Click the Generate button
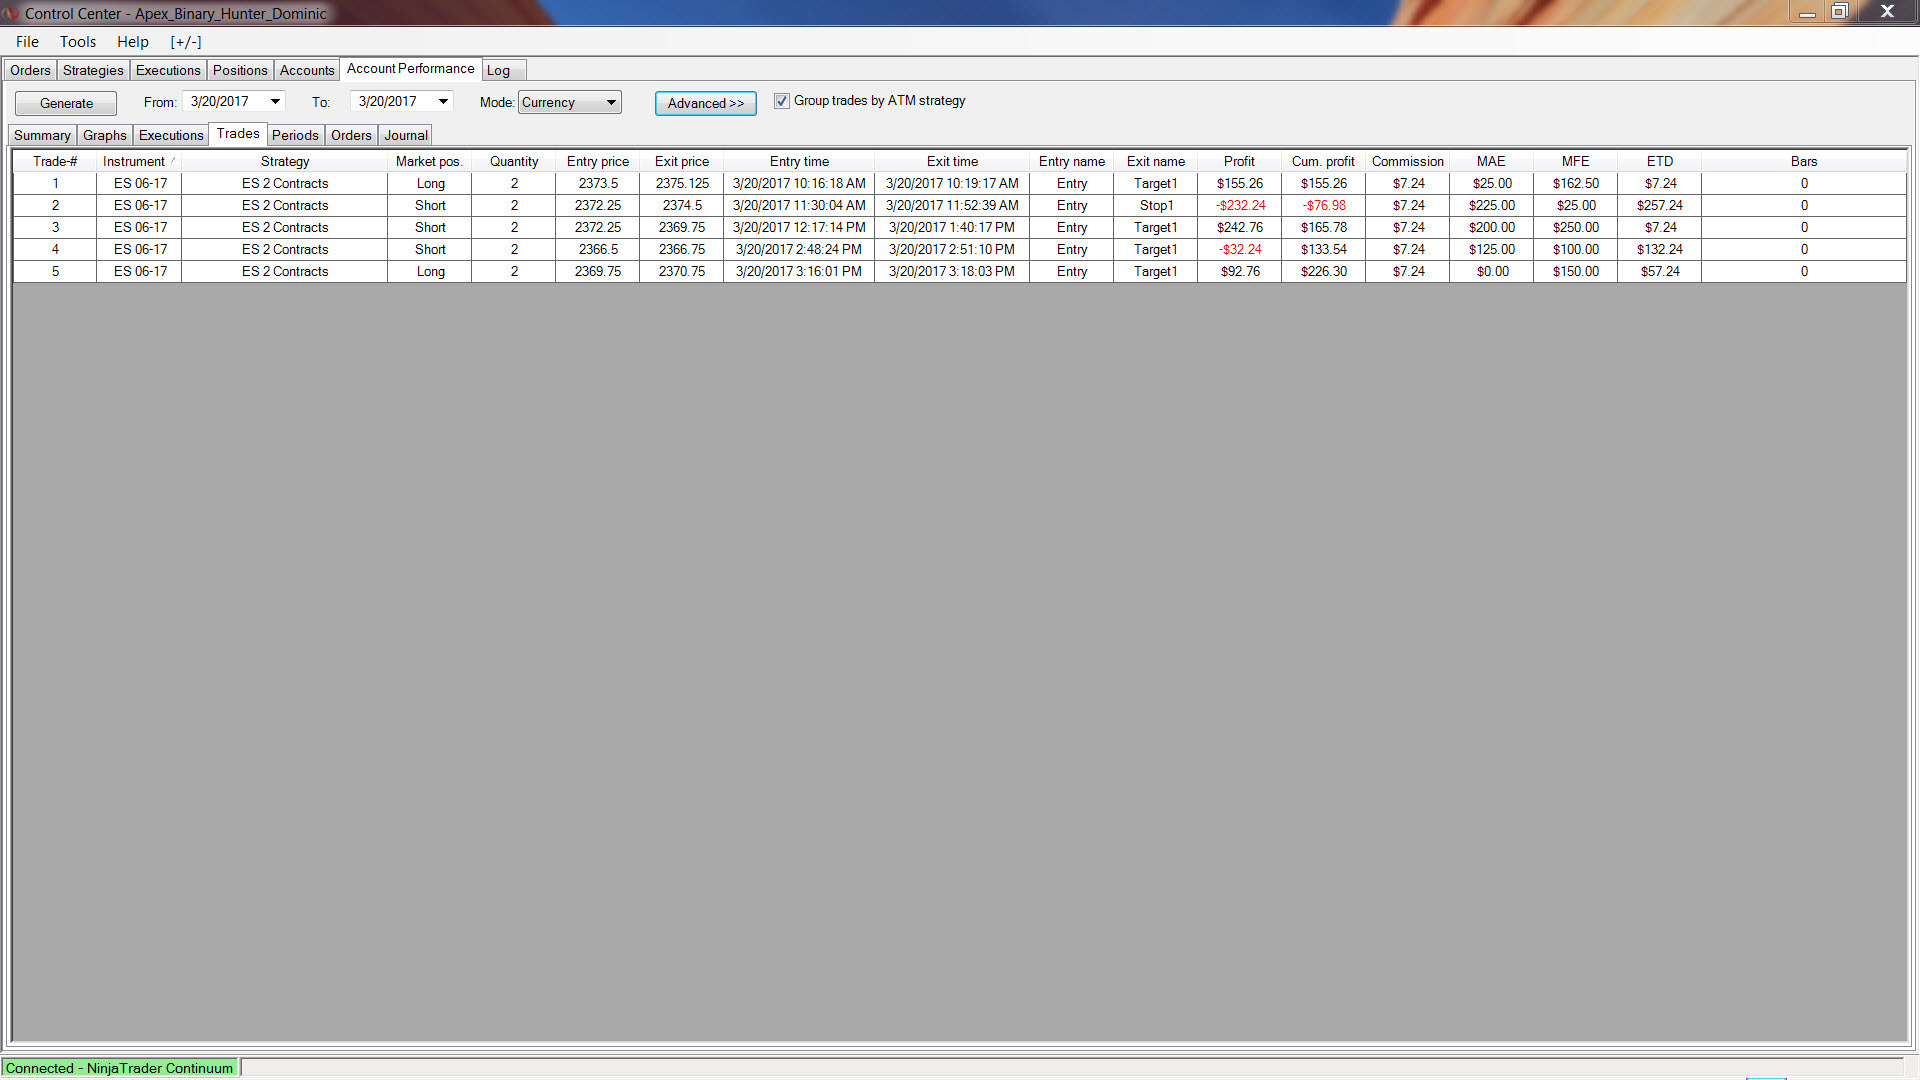The height and width of the screenshot is (1080, 1920). (x=66, y=103)
